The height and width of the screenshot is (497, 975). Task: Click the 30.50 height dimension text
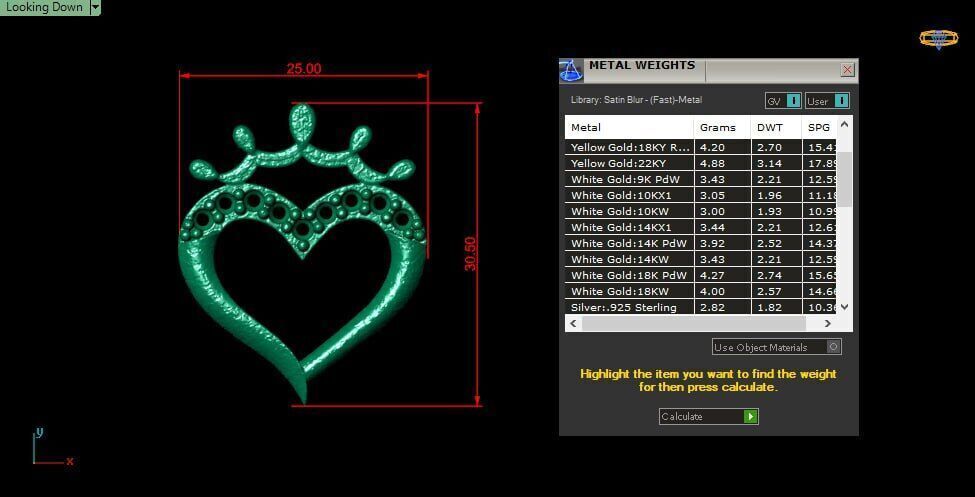point(470,254)
